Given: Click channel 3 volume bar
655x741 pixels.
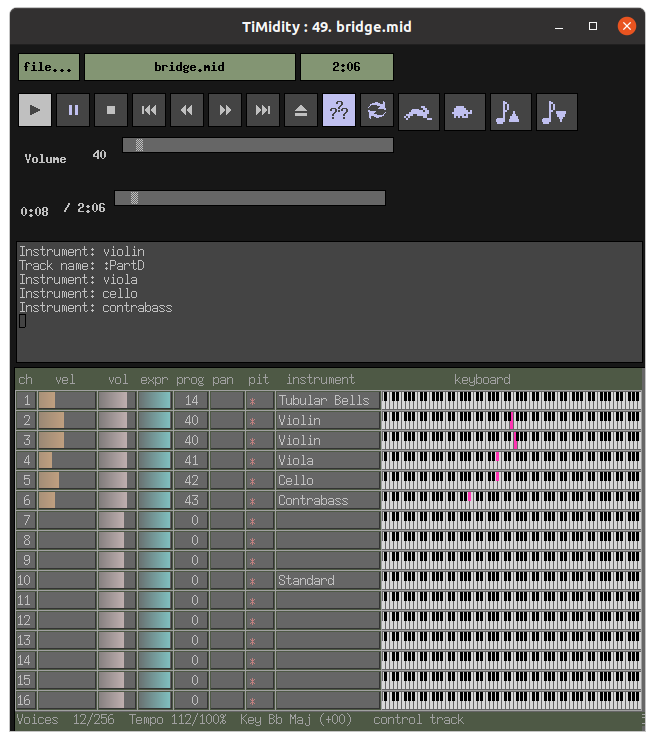Looking at the screenshot, I should pos(117,440).
